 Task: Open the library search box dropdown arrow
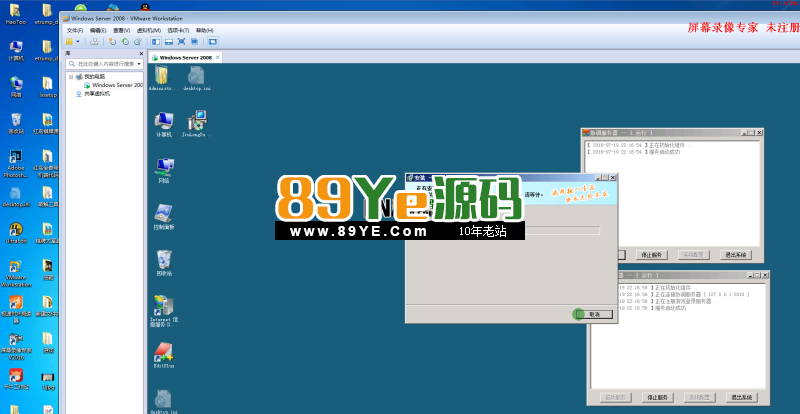(x=140, y=63)
